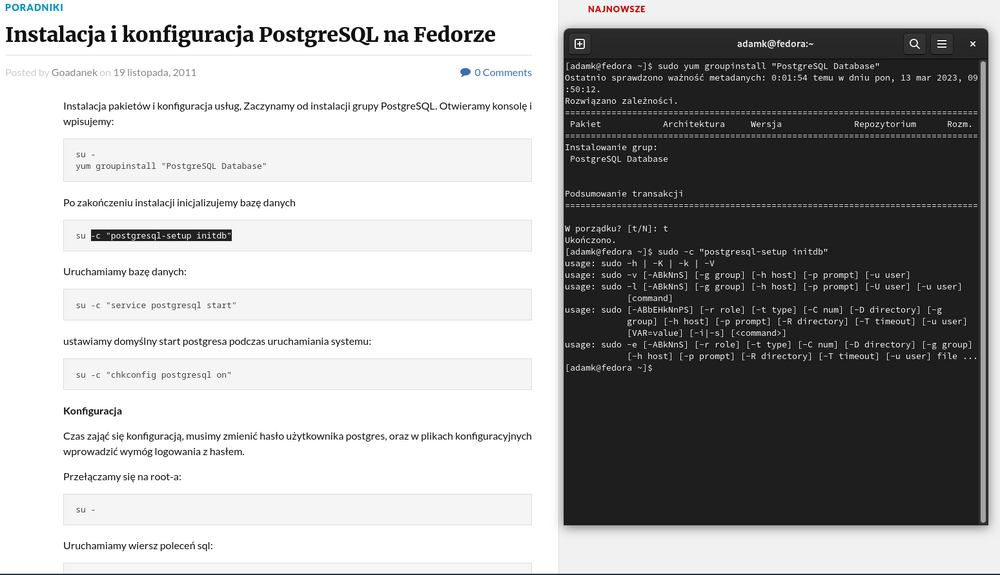This screenshot has height=575, width=1000.
Task: Visit author Goadanek's profile link
Action: click(74, 72)
